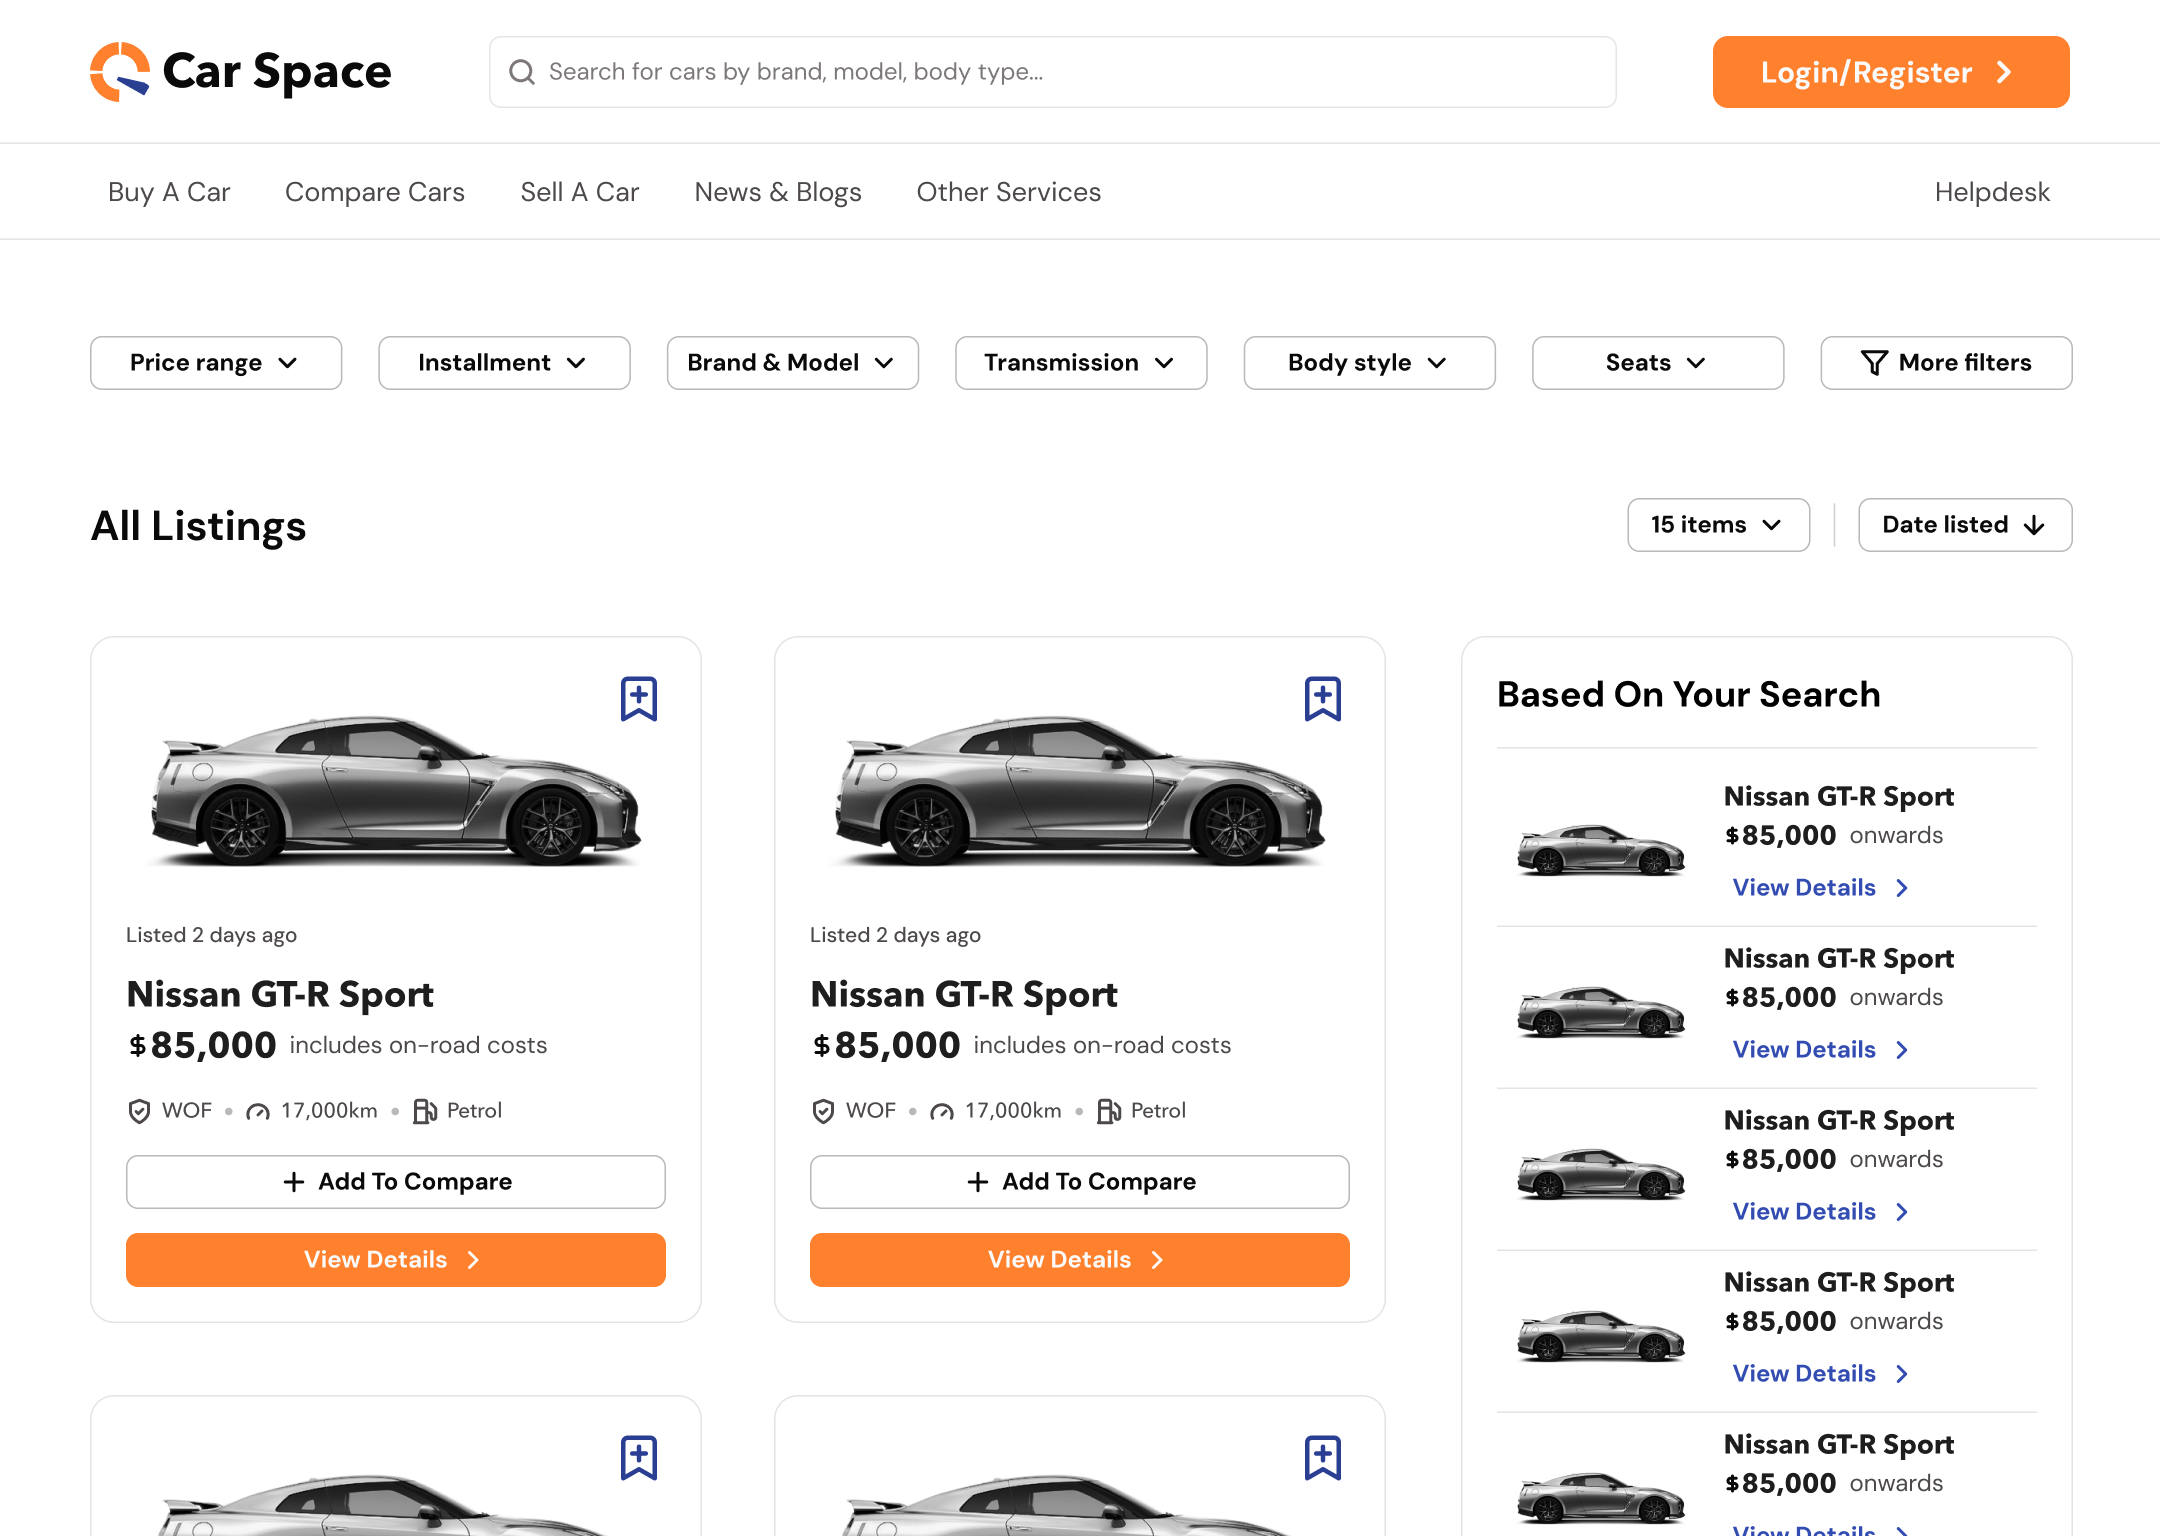Open the Seats dropdown
The height and width of the screenshot is (1536, 2163).
(1658, 363)
